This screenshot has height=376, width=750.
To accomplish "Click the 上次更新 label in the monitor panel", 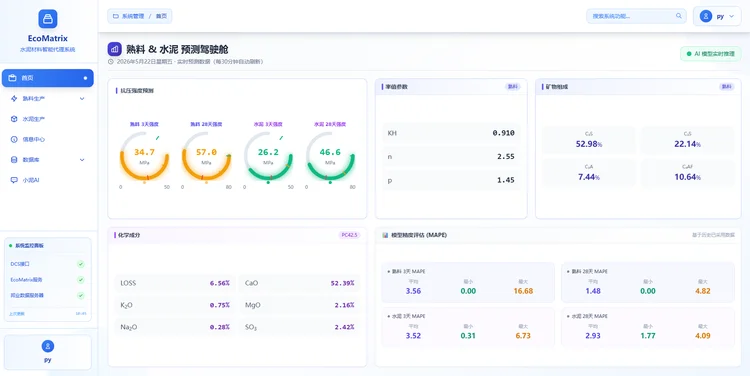I will click(17, 314).
